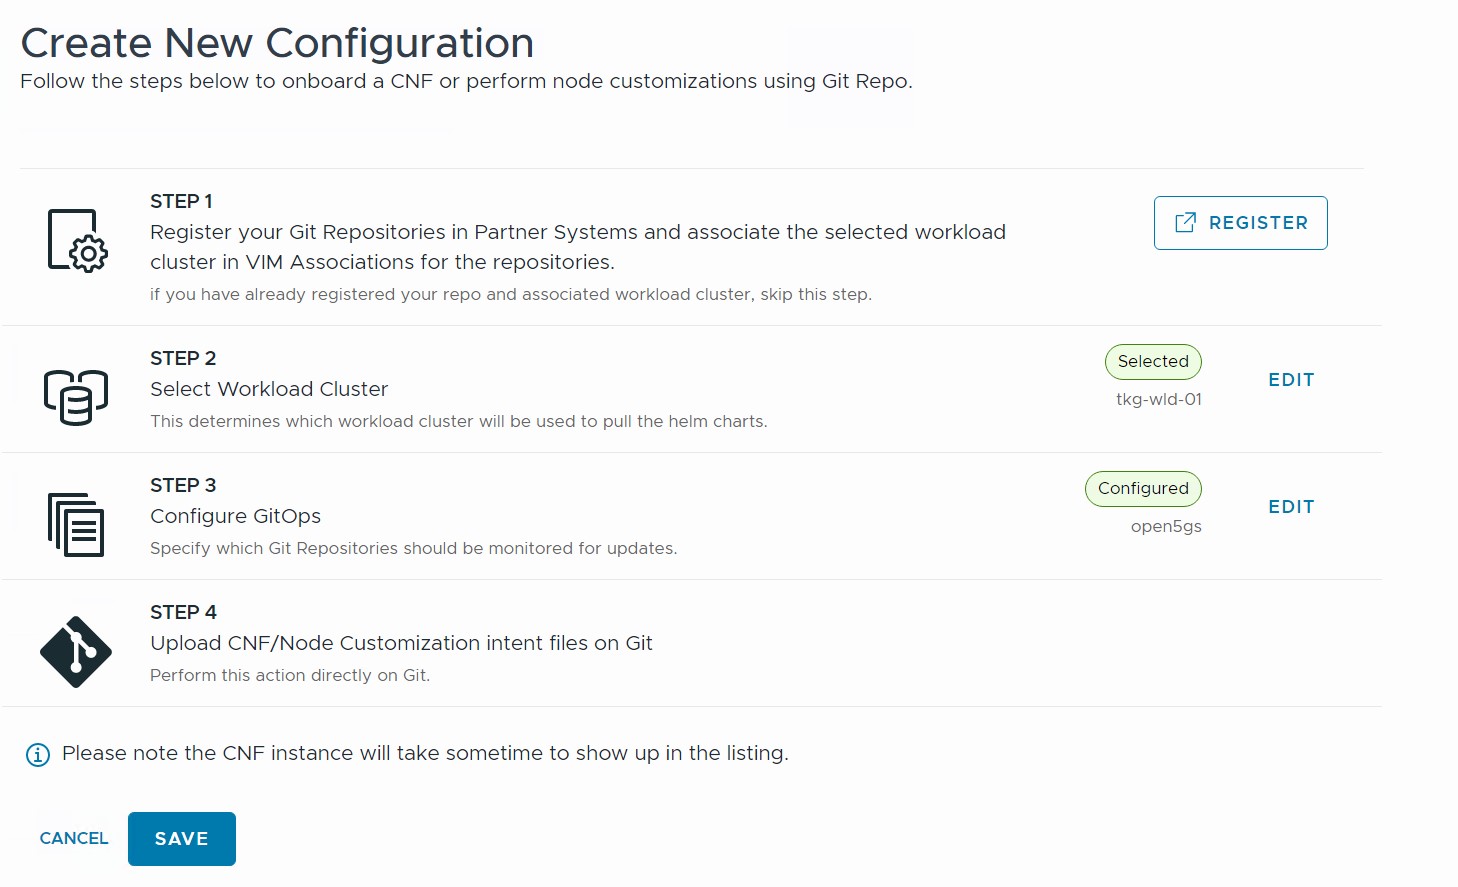Click the green Configured status badge
Screen dimensions: 1458x887
pyautogui.click(x=1143, y=489)
